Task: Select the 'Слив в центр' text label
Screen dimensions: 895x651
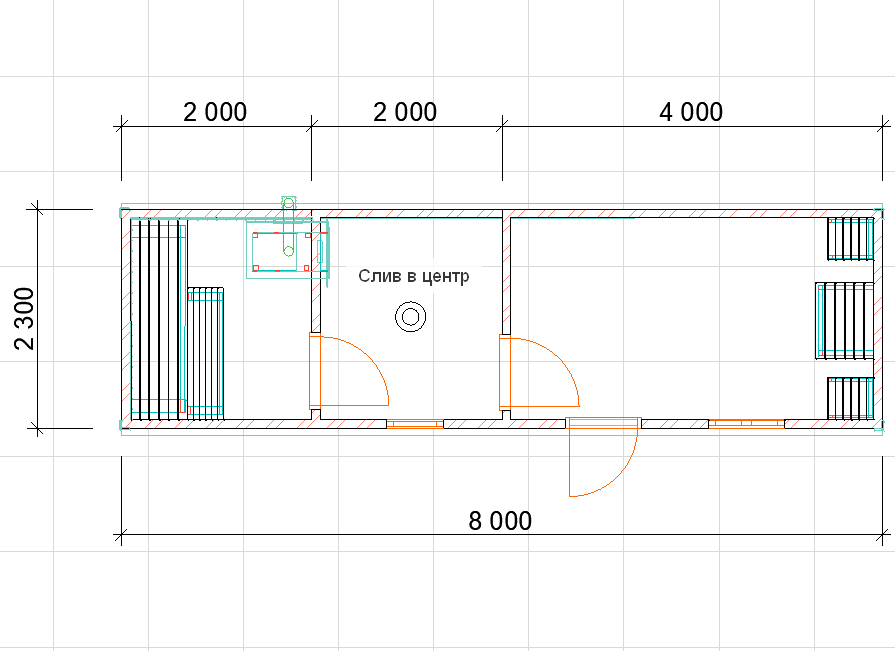Action: point(414,276)
